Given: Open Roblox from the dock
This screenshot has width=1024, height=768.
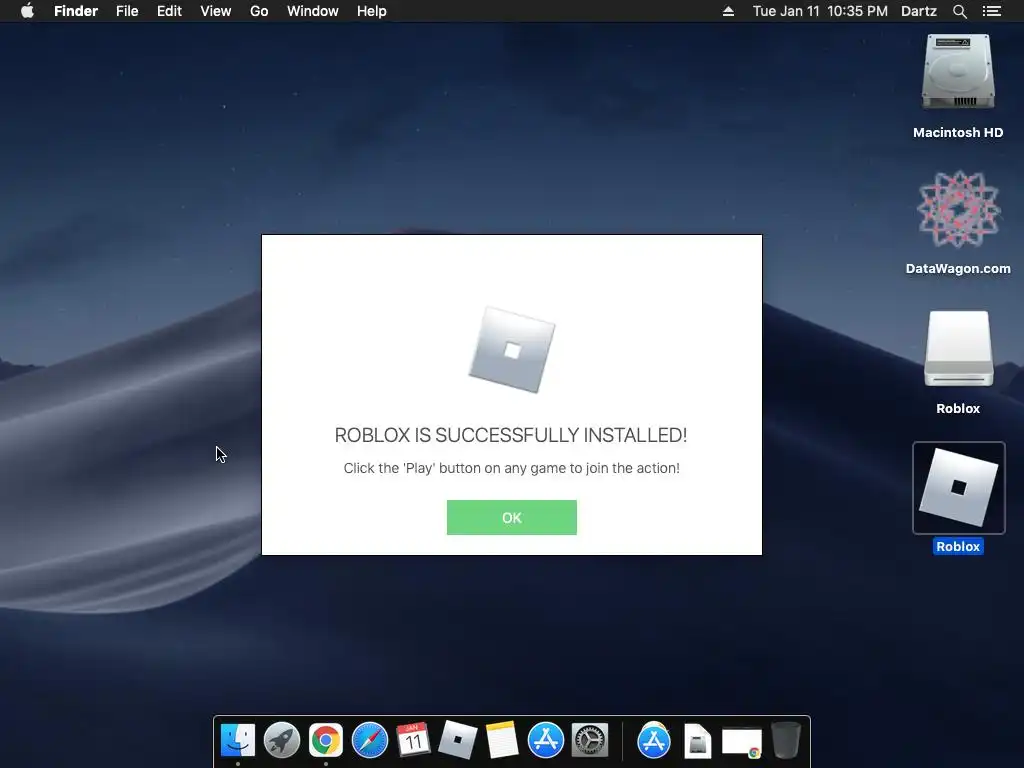Looking at the screenshot, I should pos(457,741).
